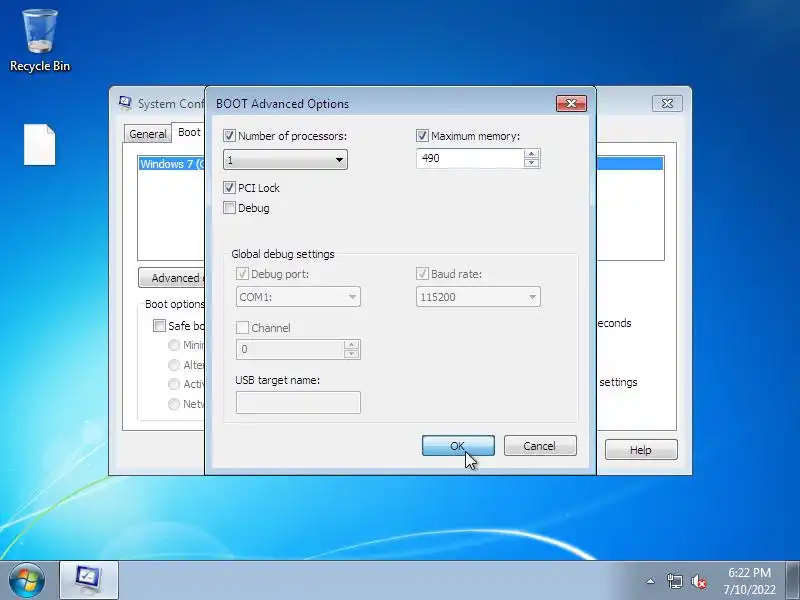Click the Advanced options button

[x=171, y=278]
